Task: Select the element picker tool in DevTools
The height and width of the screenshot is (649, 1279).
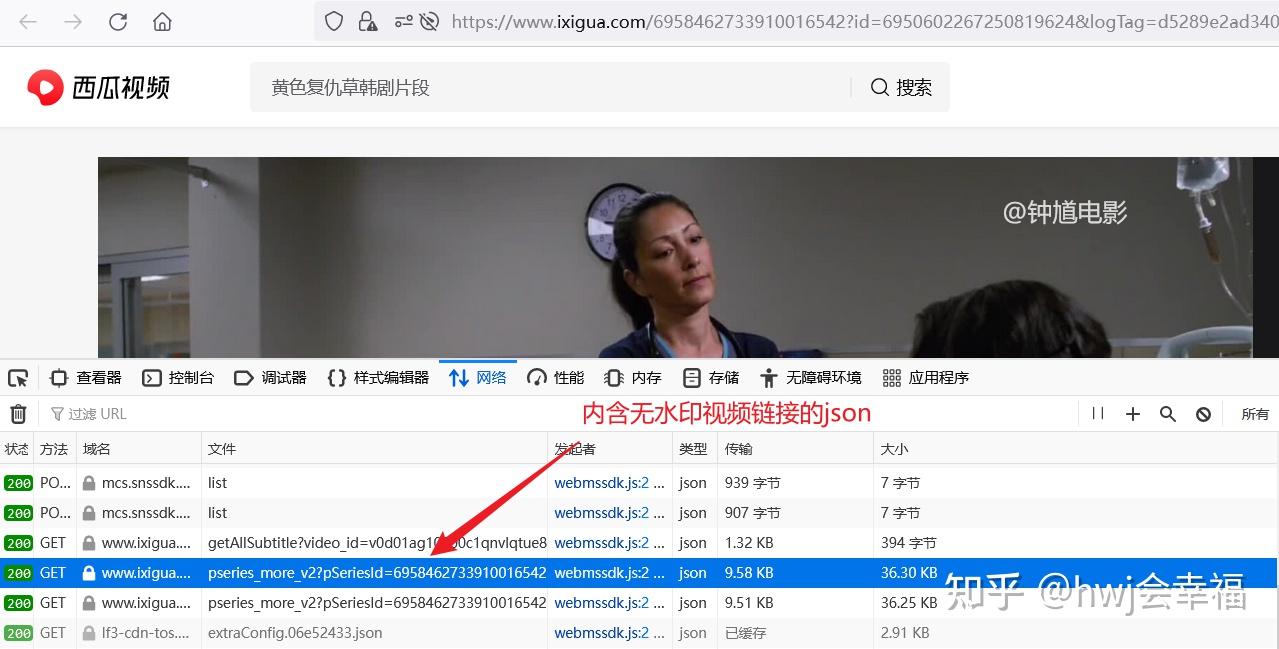Action: pyautogui.click(x=17, y=377)
